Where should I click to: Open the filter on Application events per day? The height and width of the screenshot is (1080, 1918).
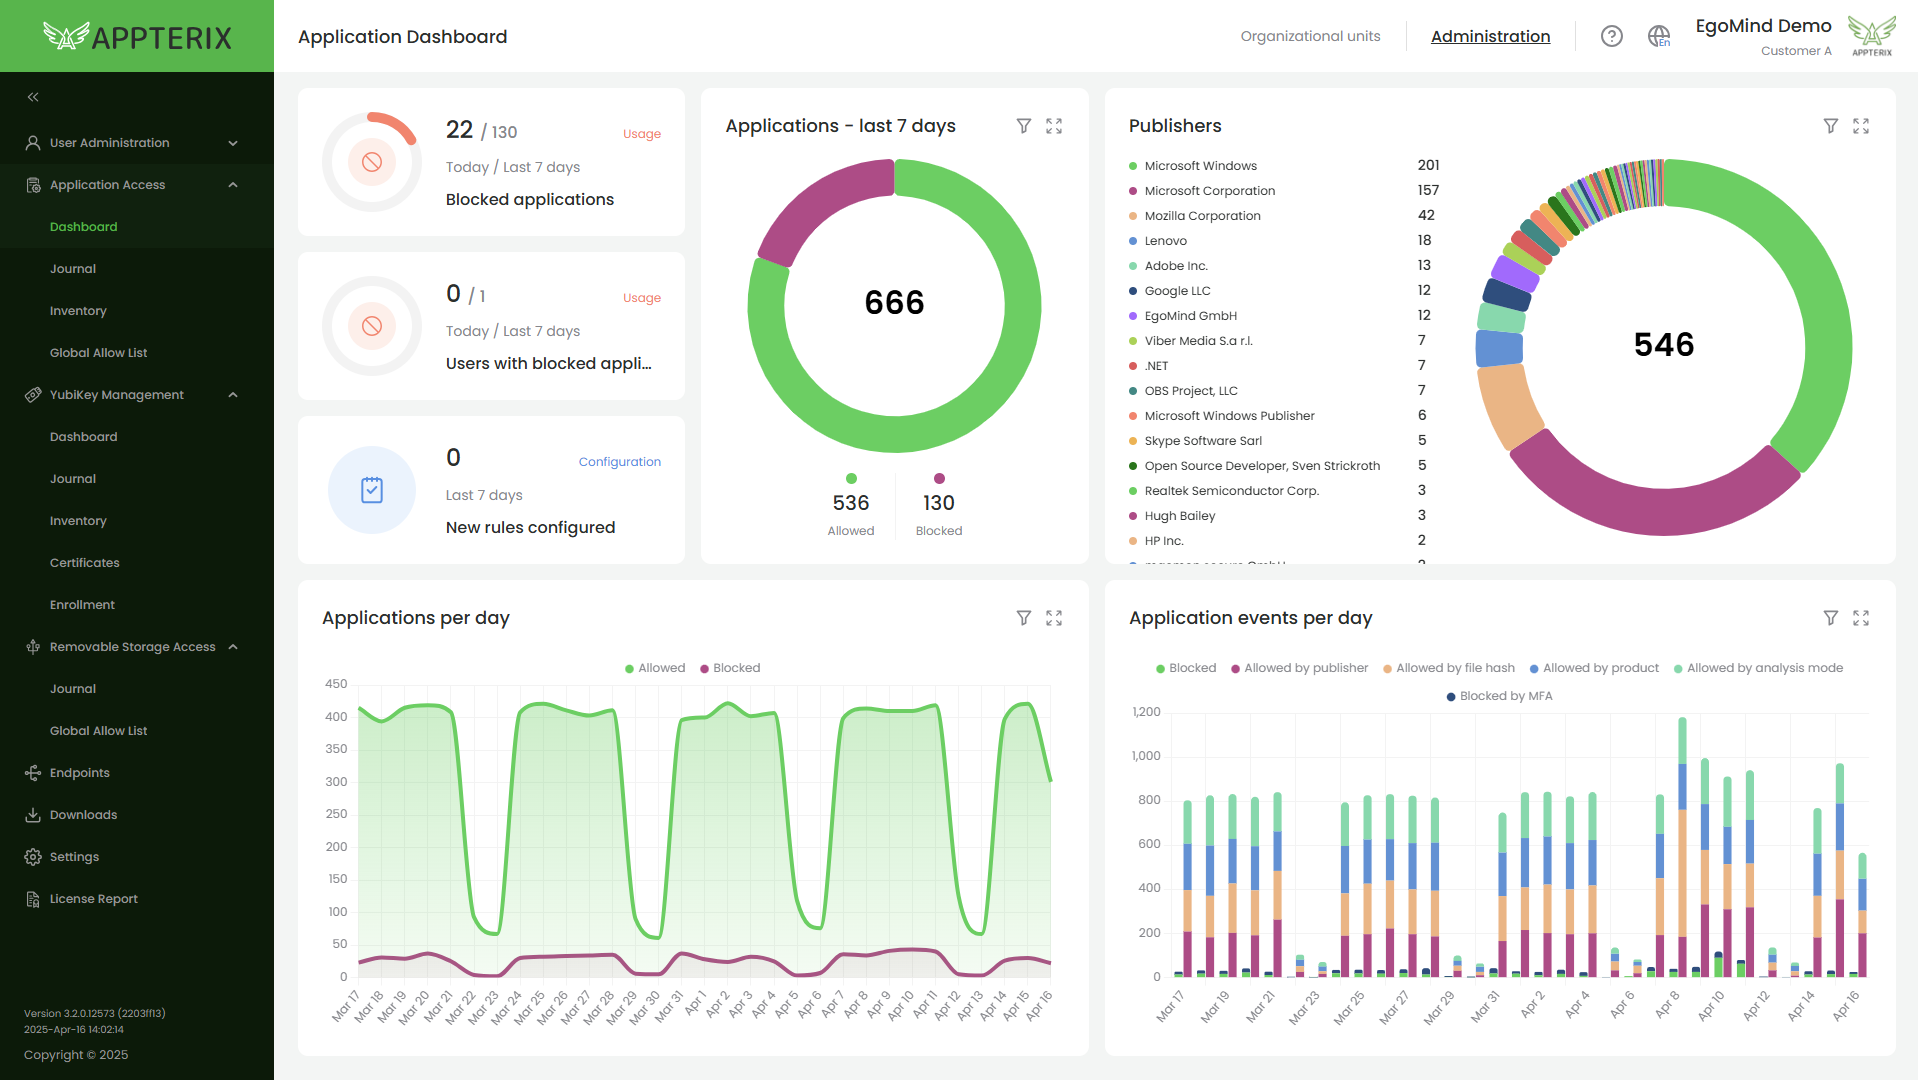(1830, 618)
